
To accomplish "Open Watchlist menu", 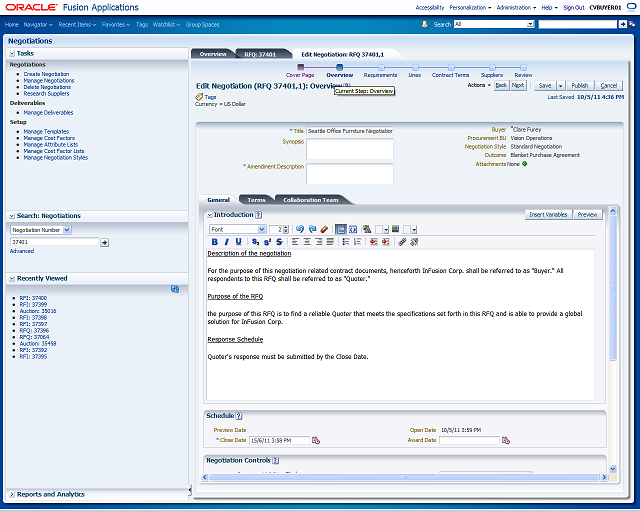I will click(167, 24).
